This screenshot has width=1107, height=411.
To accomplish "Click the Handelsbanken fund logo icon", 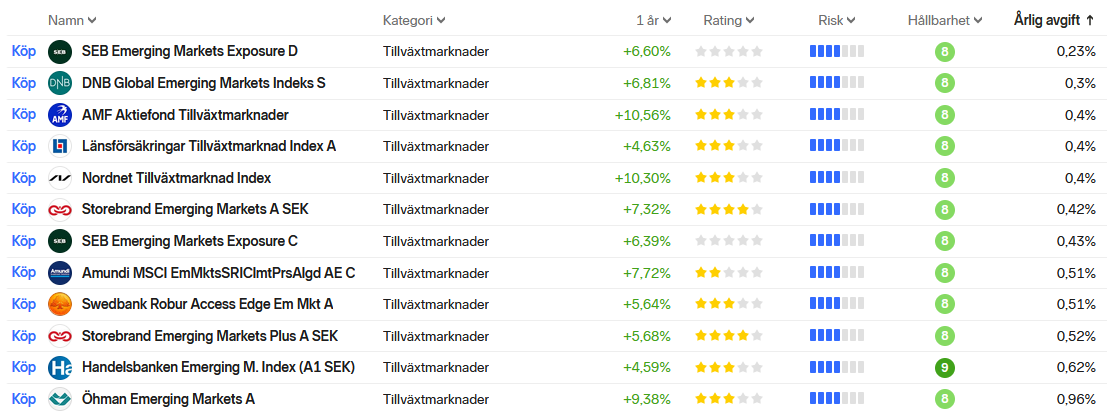I will [60, 367].
